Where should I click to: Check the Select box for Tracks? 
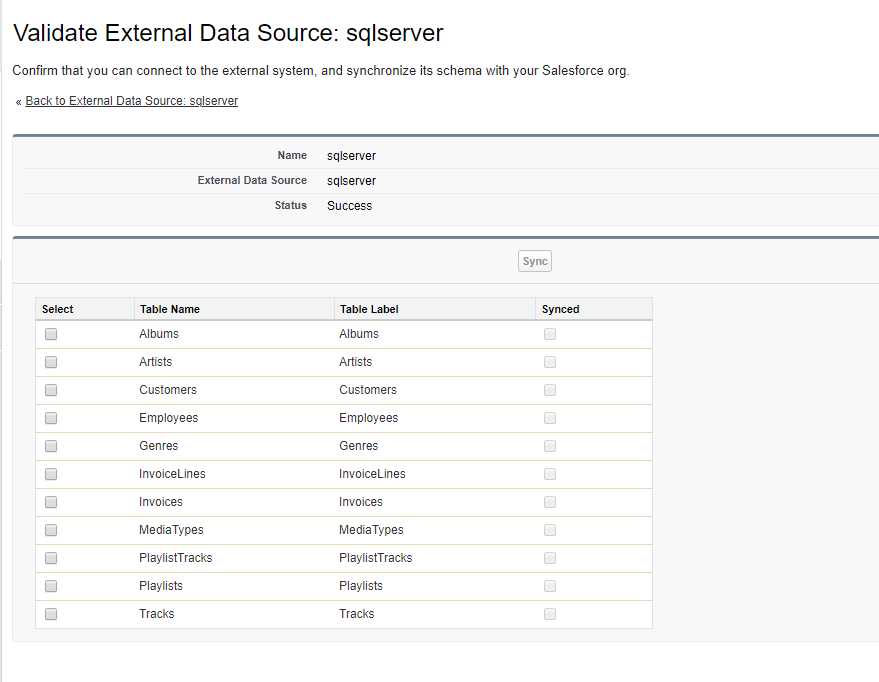[51, 614]
